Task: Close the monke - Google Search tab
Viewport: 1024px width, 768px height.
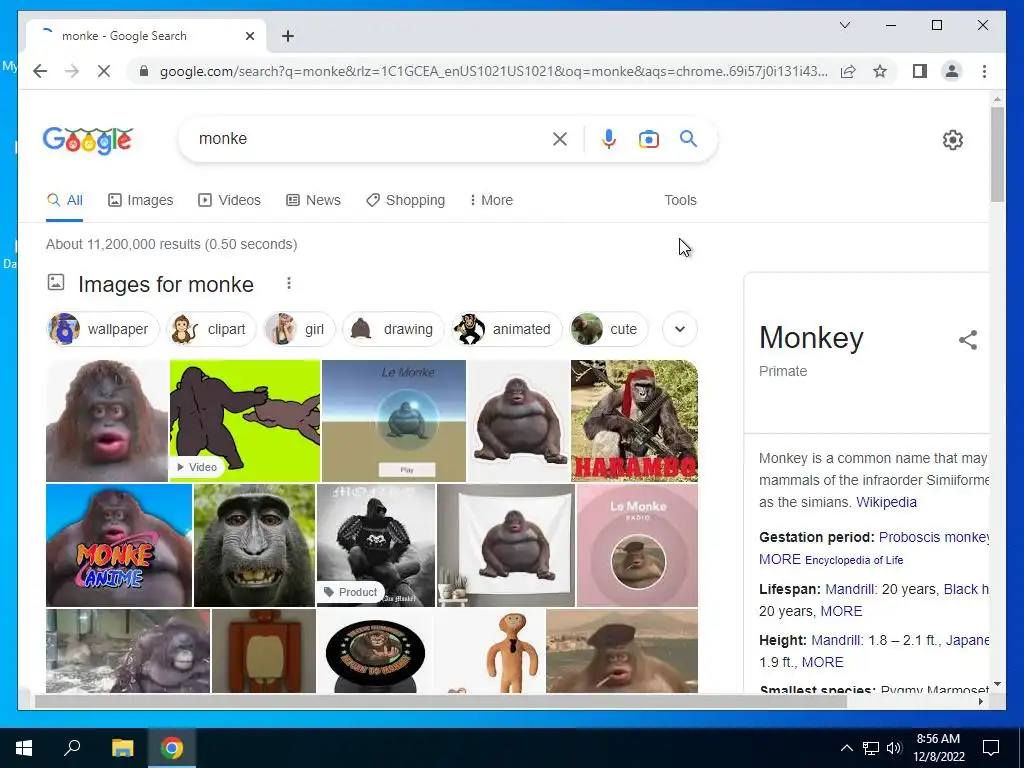Action: [249, 36]
